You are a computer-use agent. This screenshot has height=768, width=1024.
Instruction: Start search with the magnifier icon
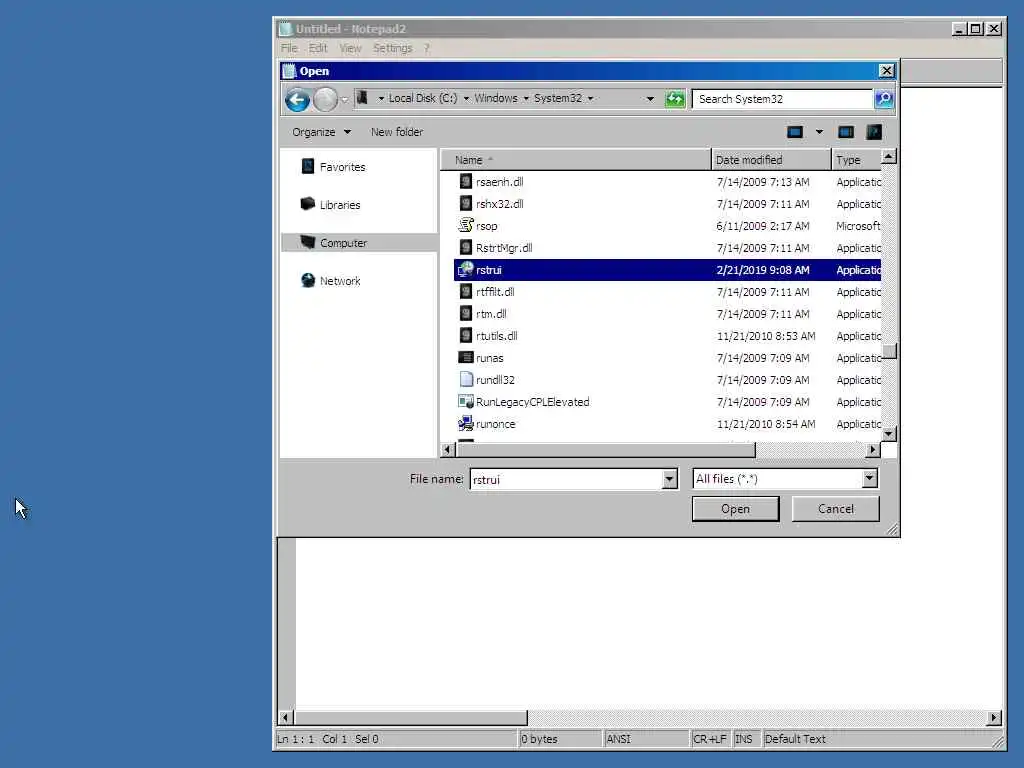click(884, 99)
